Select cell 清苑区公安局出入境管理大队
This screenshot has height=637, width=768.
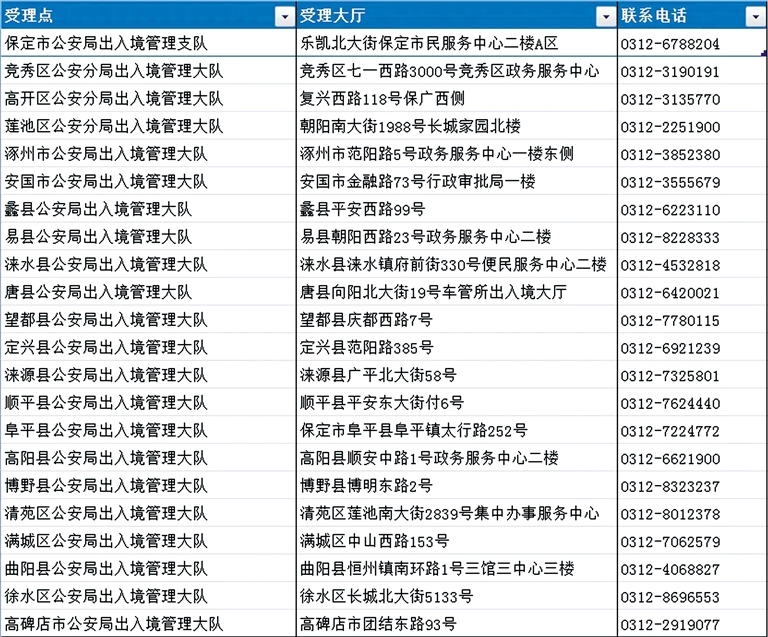[148, 514]
